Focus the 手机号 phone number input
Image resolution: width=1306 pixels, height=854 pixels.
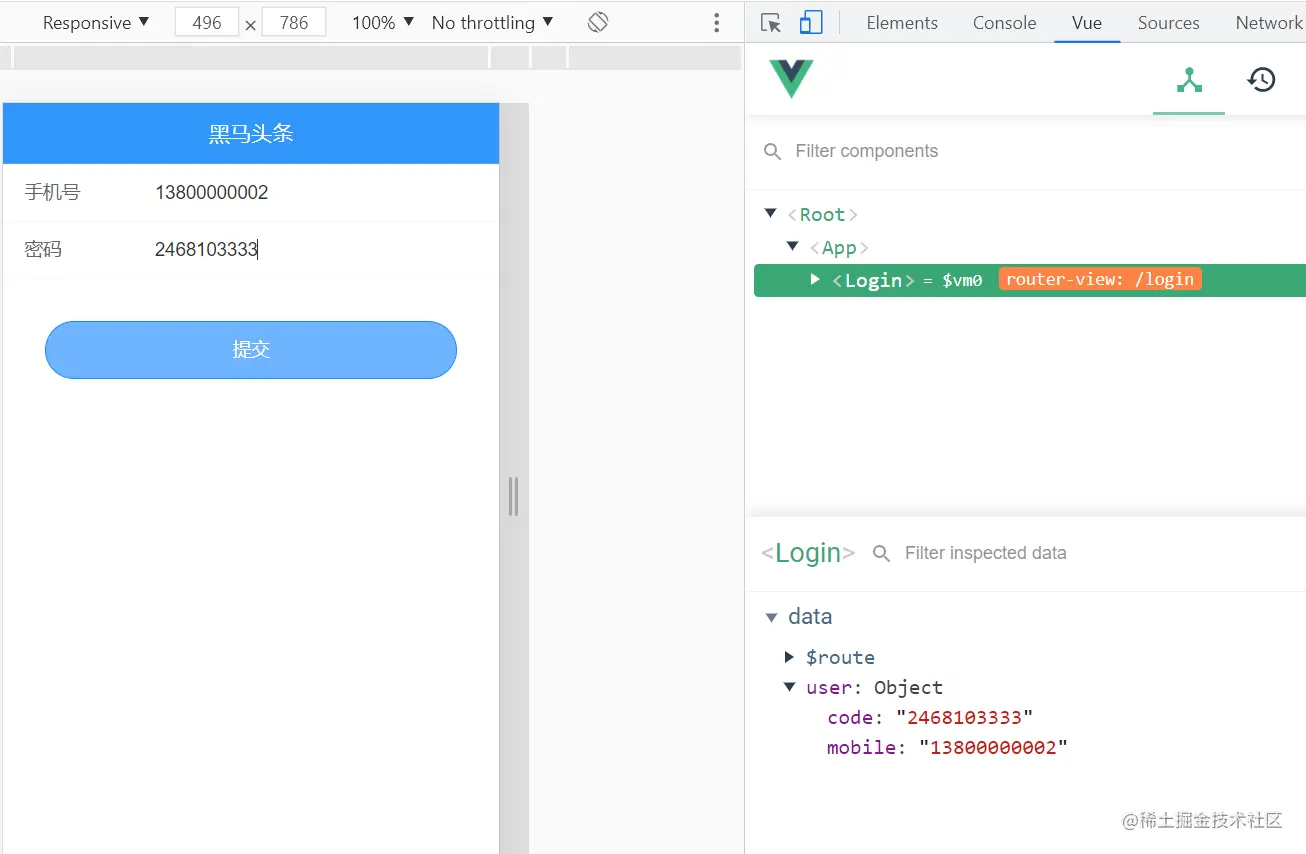[x=316, y=192]
